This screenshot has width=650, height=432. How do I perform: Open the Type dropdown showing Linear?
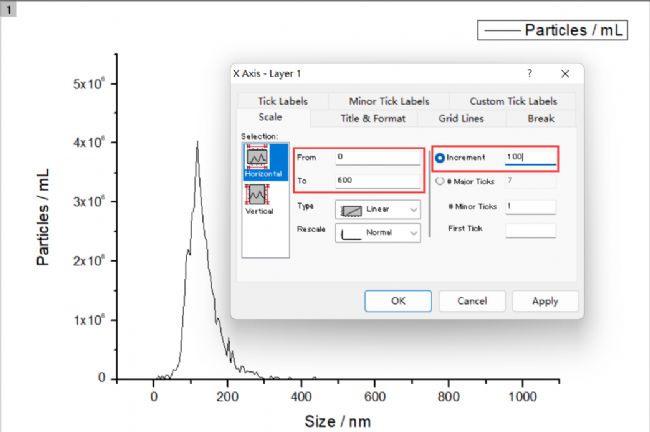378,209
